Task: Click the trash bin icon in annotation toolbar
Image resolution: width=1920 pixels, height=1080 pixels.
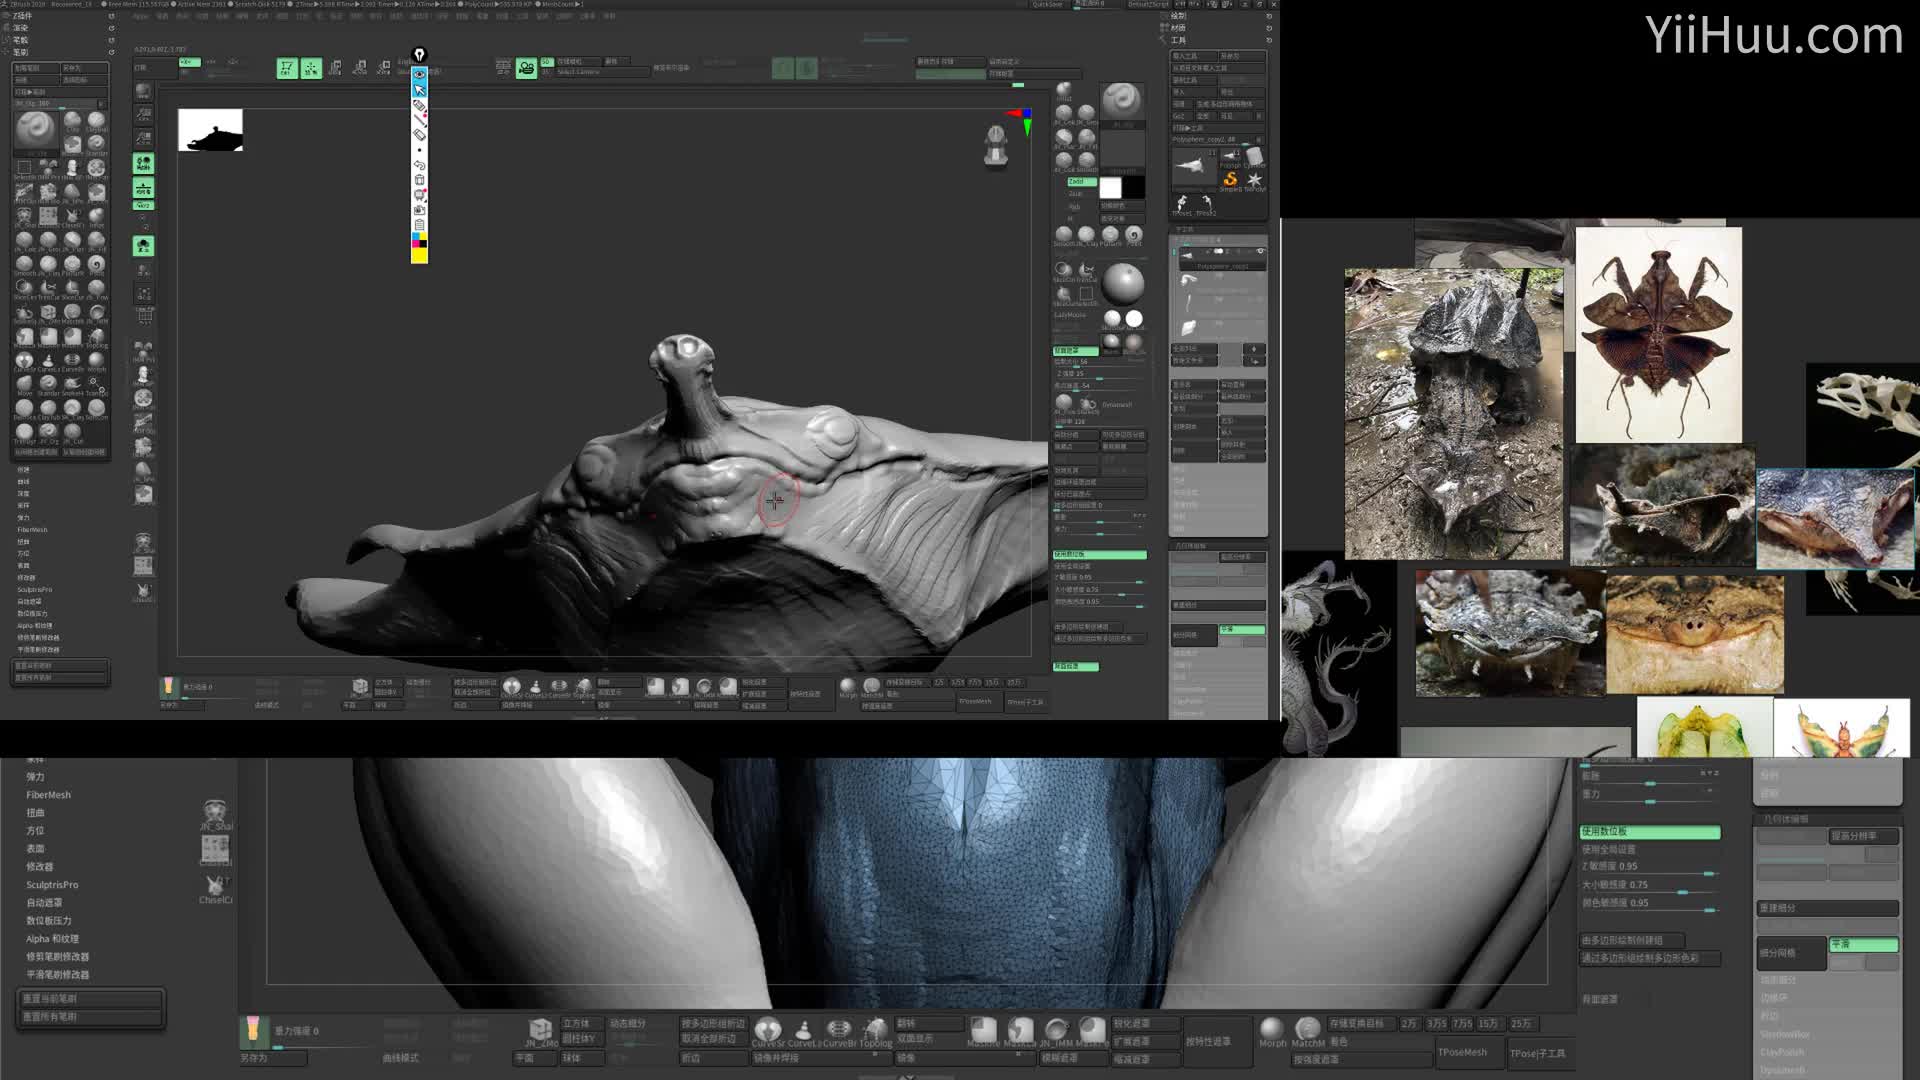Action: [x=420, y=180]
